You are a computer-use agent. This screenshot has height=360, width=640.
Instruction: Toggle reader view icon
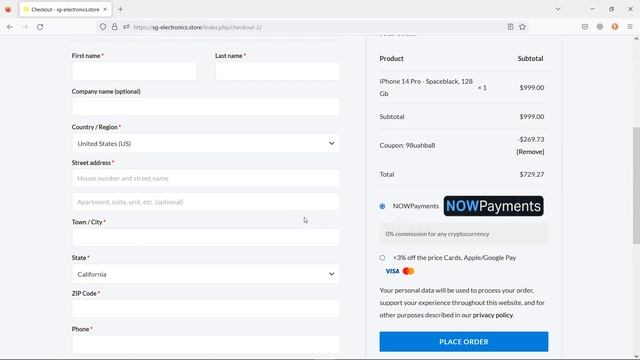(510, 27)
